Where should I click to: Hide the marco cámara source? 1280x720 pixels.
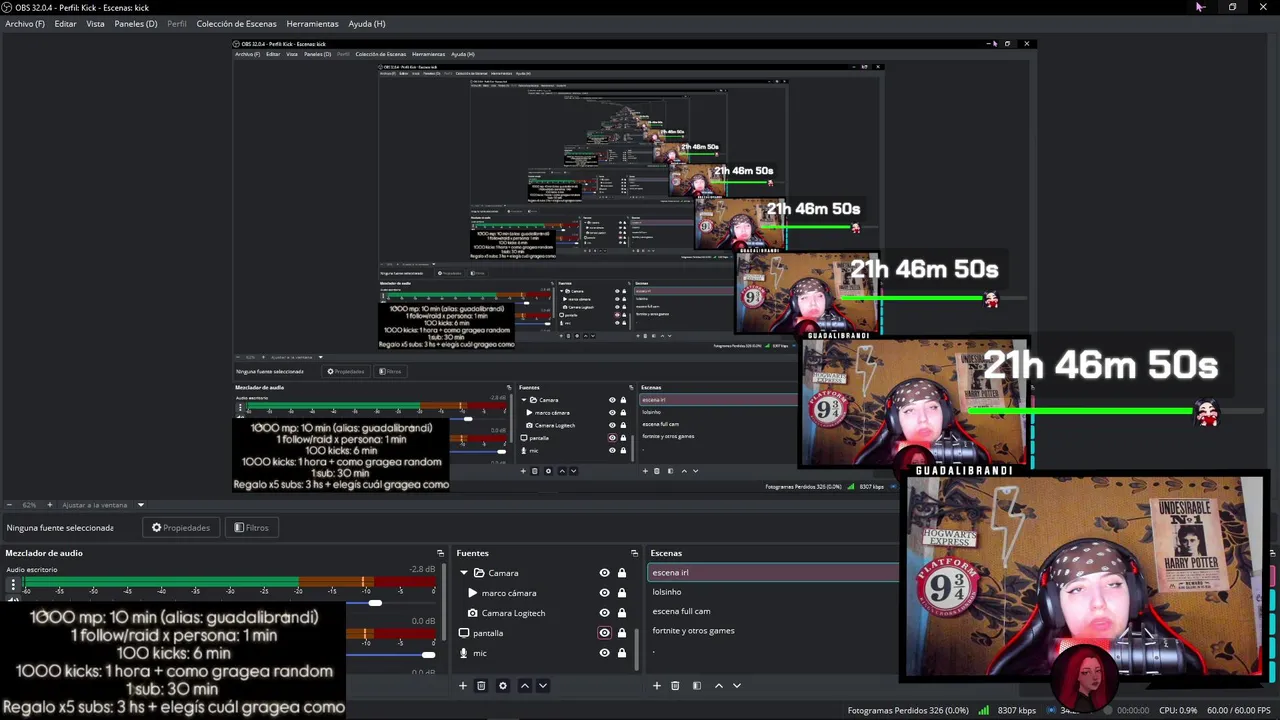pos(604,593)
